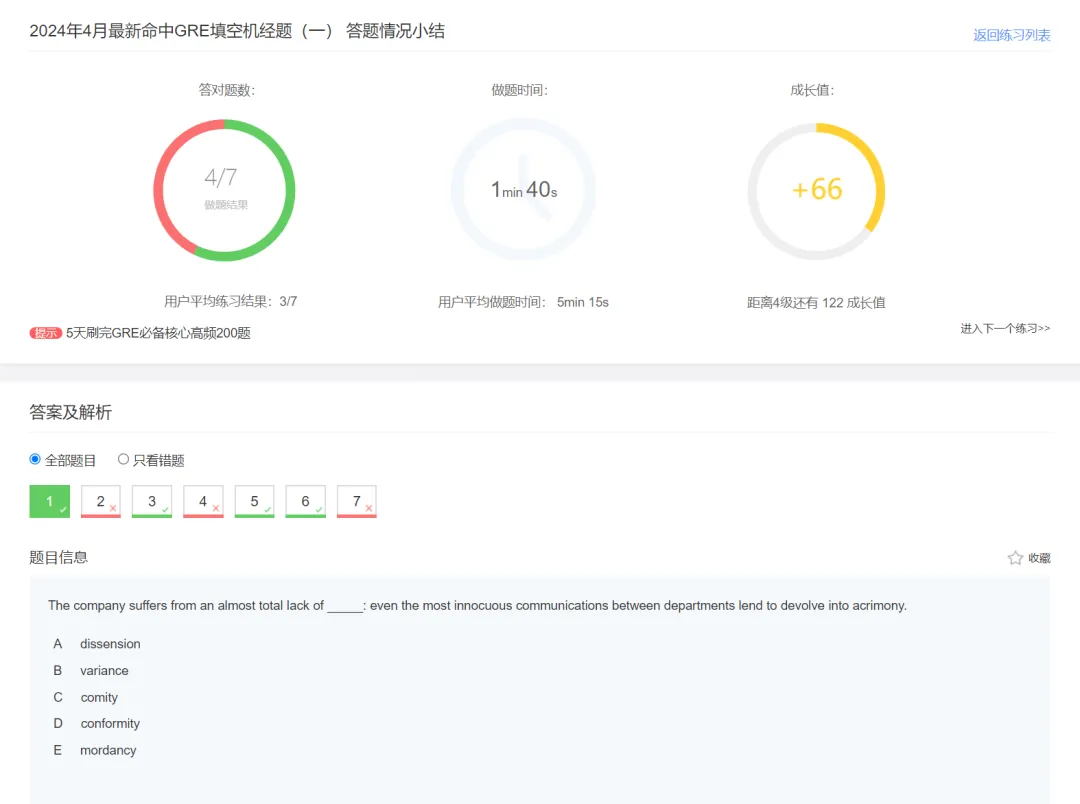Choose answer option C comity
Screen dimensions: 1080x804
[x=99, y=697]
